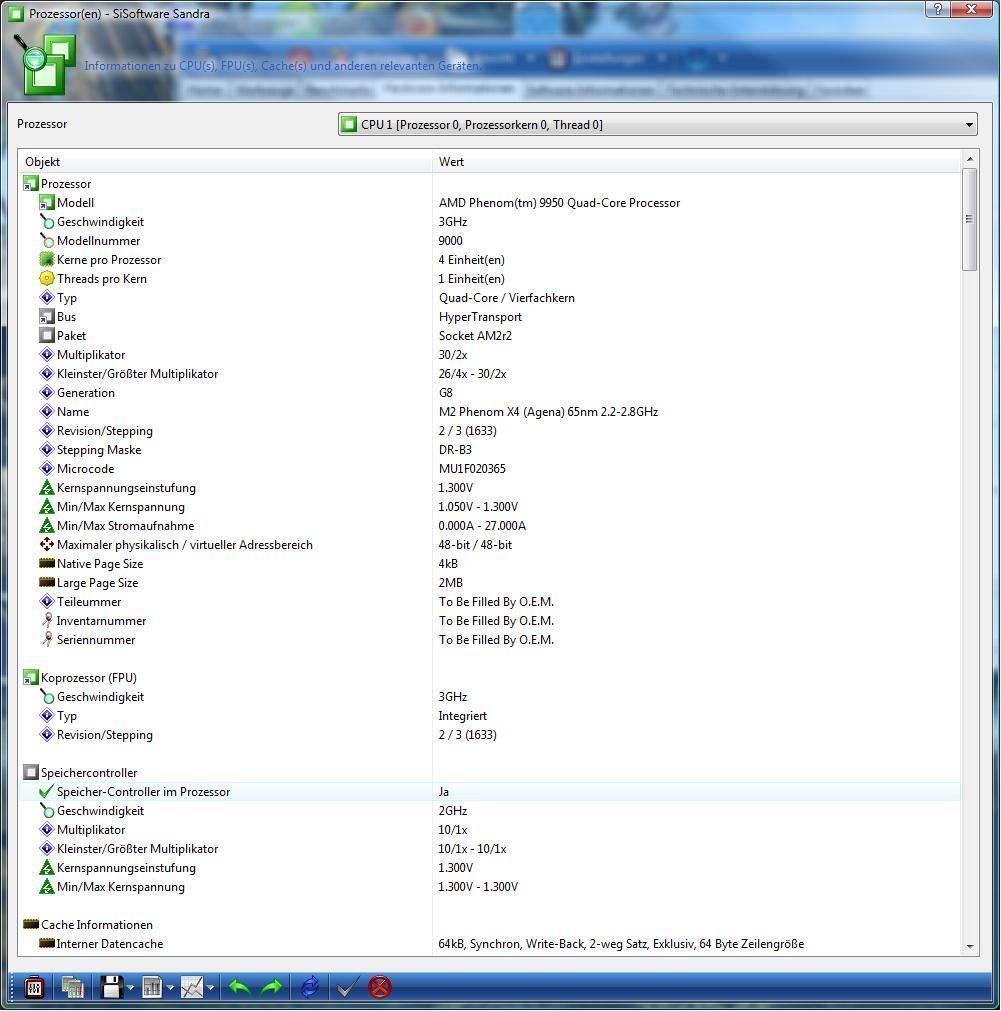The height and width of the screenshot is (1011, 1001).
Task: Go forward with the green right arrow
Action: tap(272, 987)
